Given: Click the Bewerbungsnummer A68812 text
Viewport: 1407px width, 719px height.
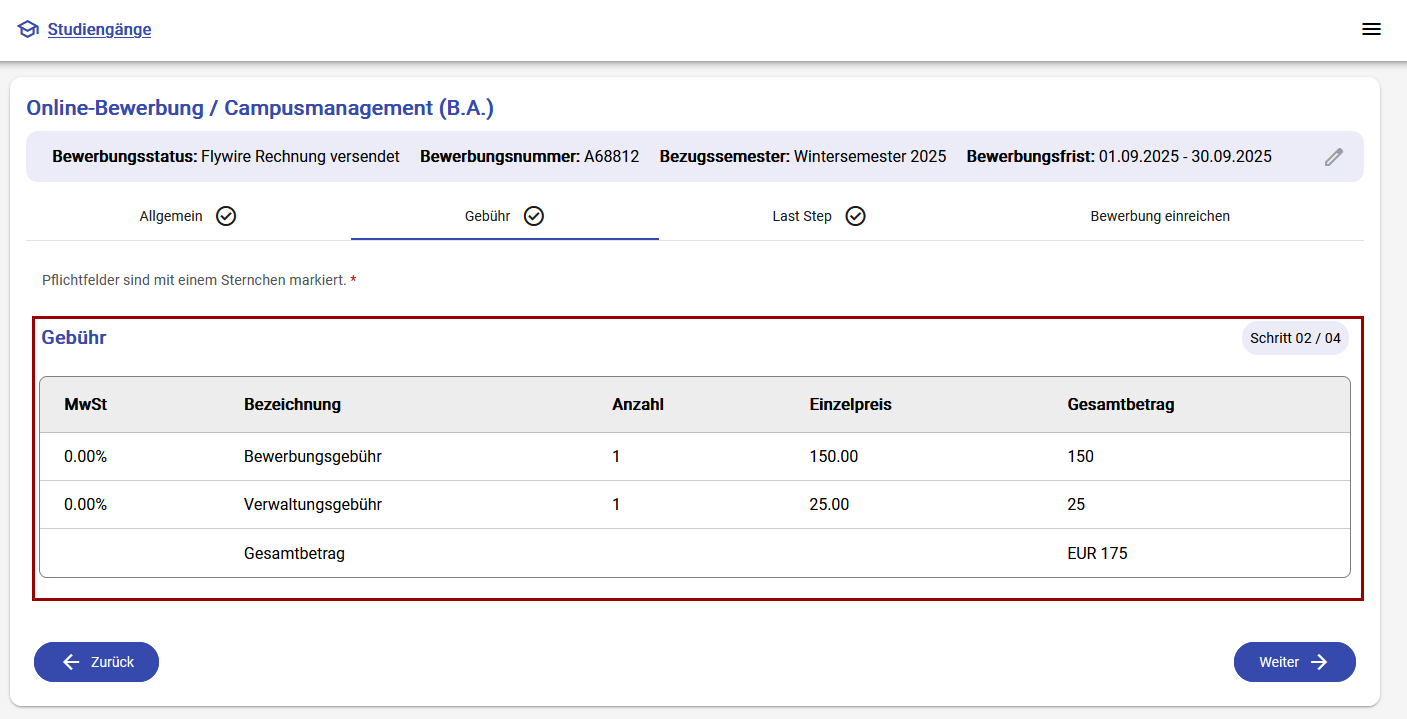Looking at the screenshot, I should (529, 157).
